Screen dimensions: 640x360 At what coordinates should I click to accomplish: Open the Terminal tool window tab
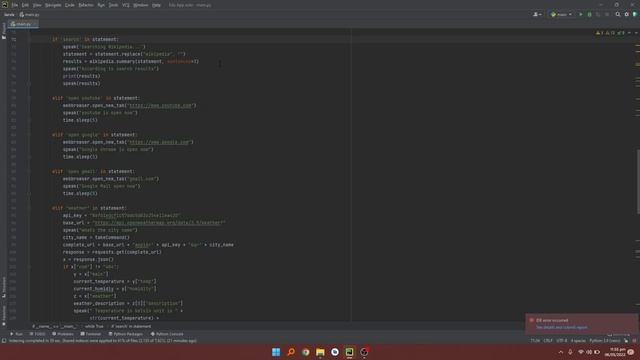(x=91, y=334)
